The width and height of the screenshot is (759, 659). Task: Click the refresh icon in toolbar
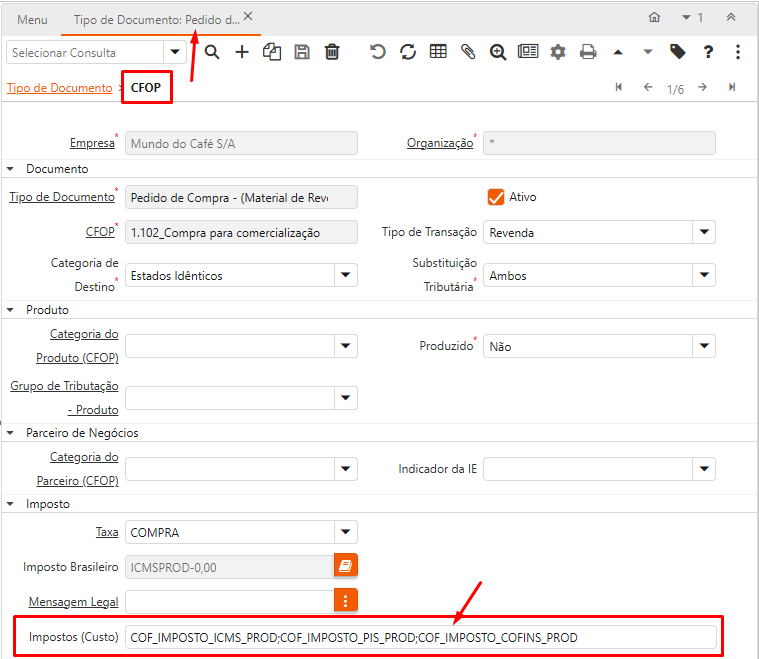pyautogui.click(x=407, y=52)
